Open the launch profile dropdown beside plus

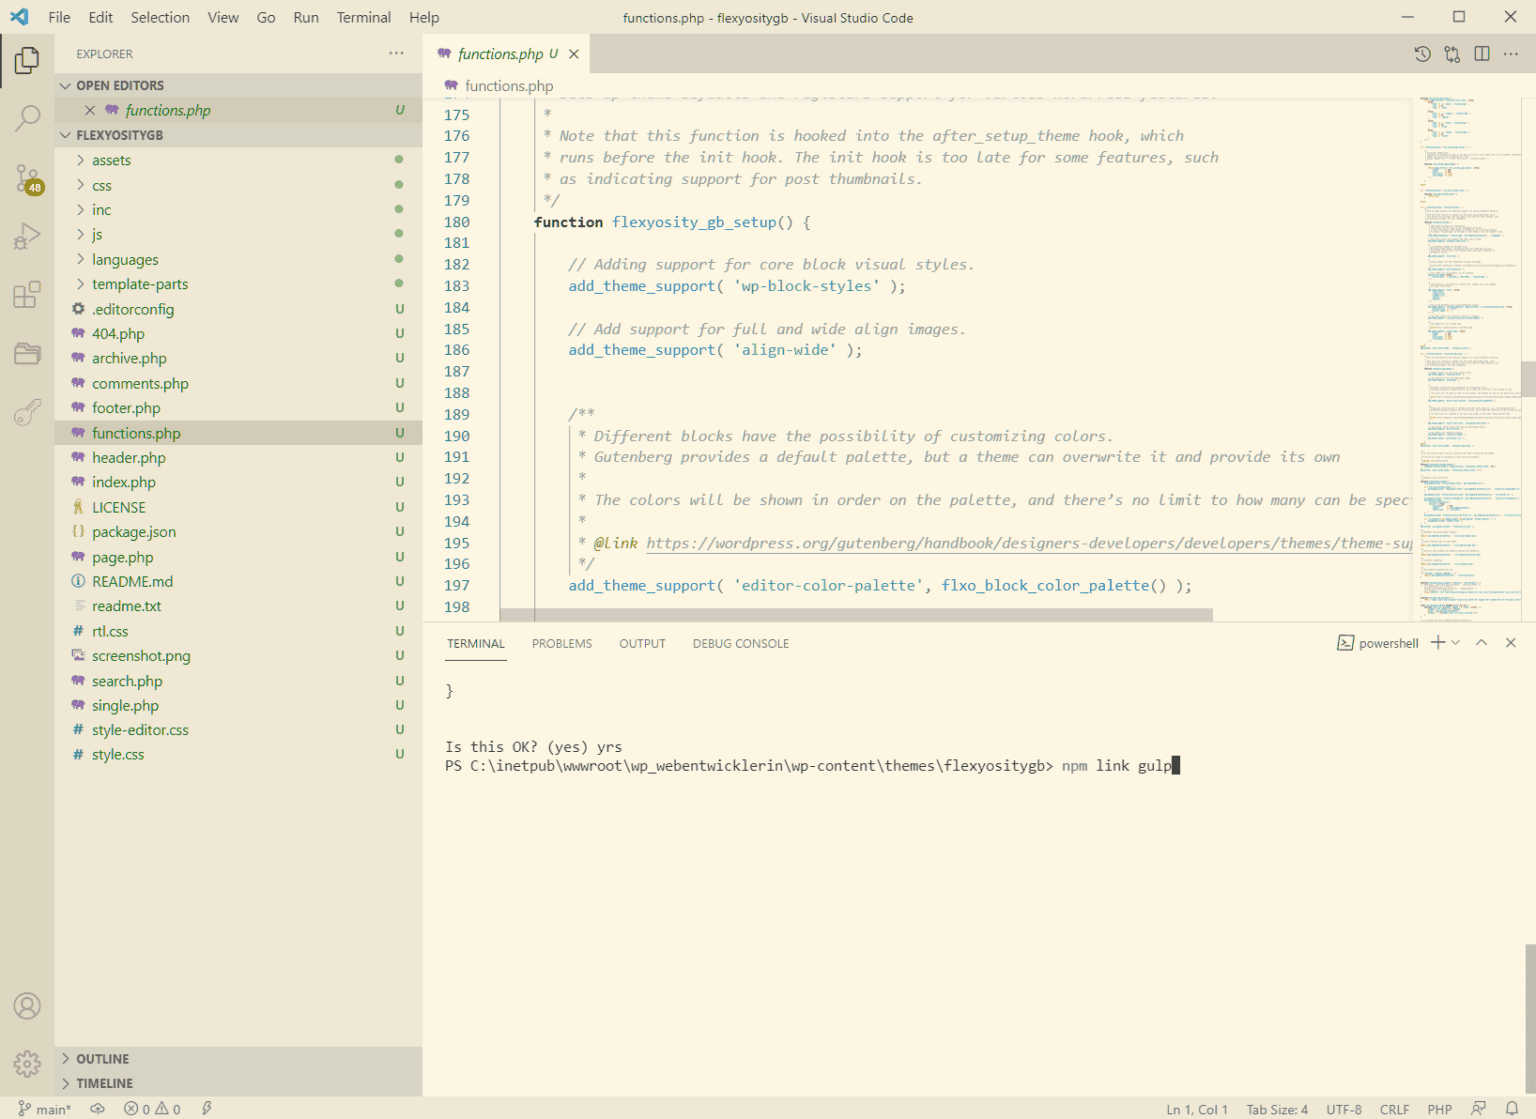click(1456, 643)
